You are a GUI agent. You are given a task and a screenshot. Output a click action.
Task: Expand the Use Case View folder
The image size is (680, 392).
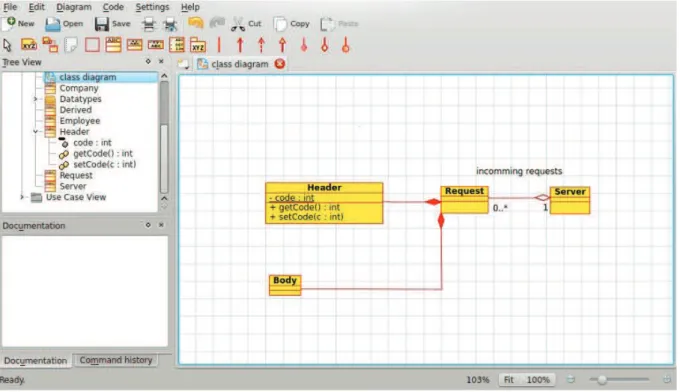click(22, 197)
